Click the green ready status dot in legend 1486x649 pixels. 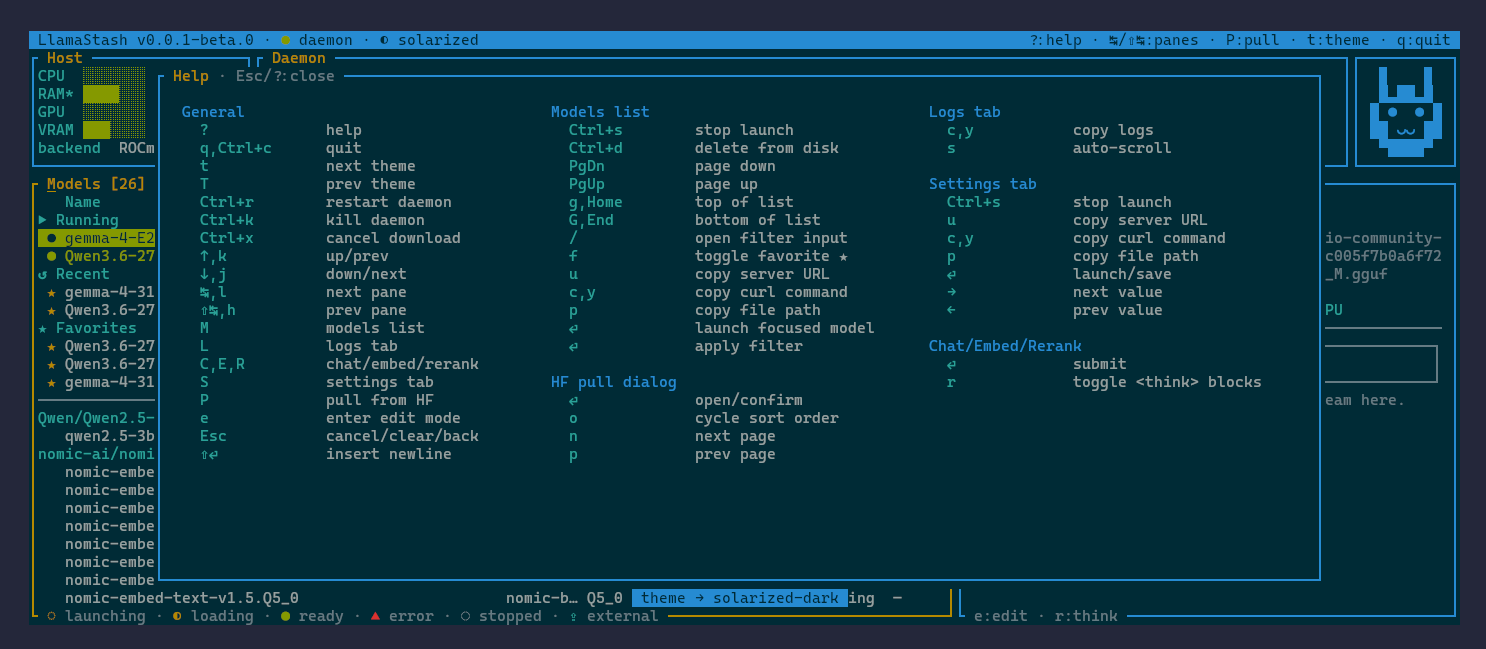click(285, 616)
